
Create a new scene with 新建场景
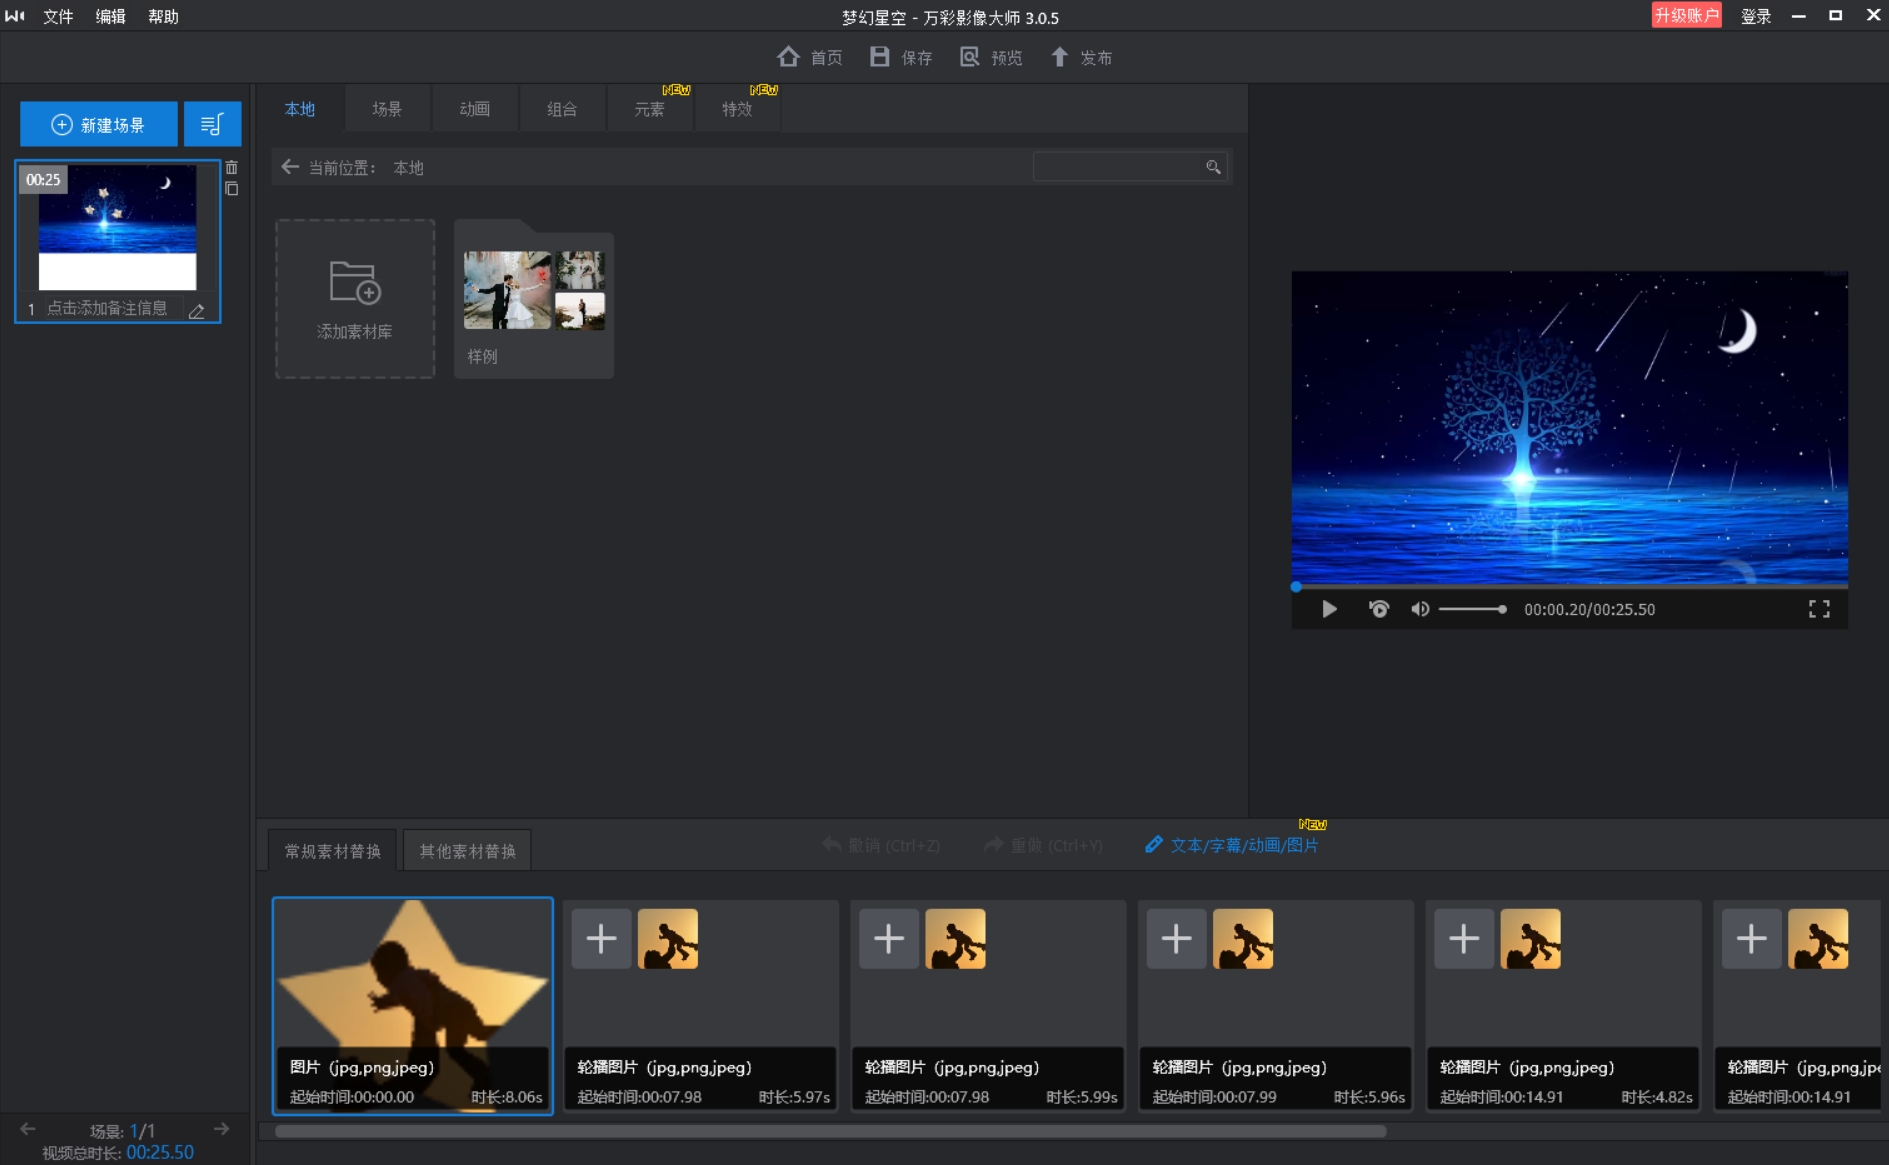coord(99,124)
